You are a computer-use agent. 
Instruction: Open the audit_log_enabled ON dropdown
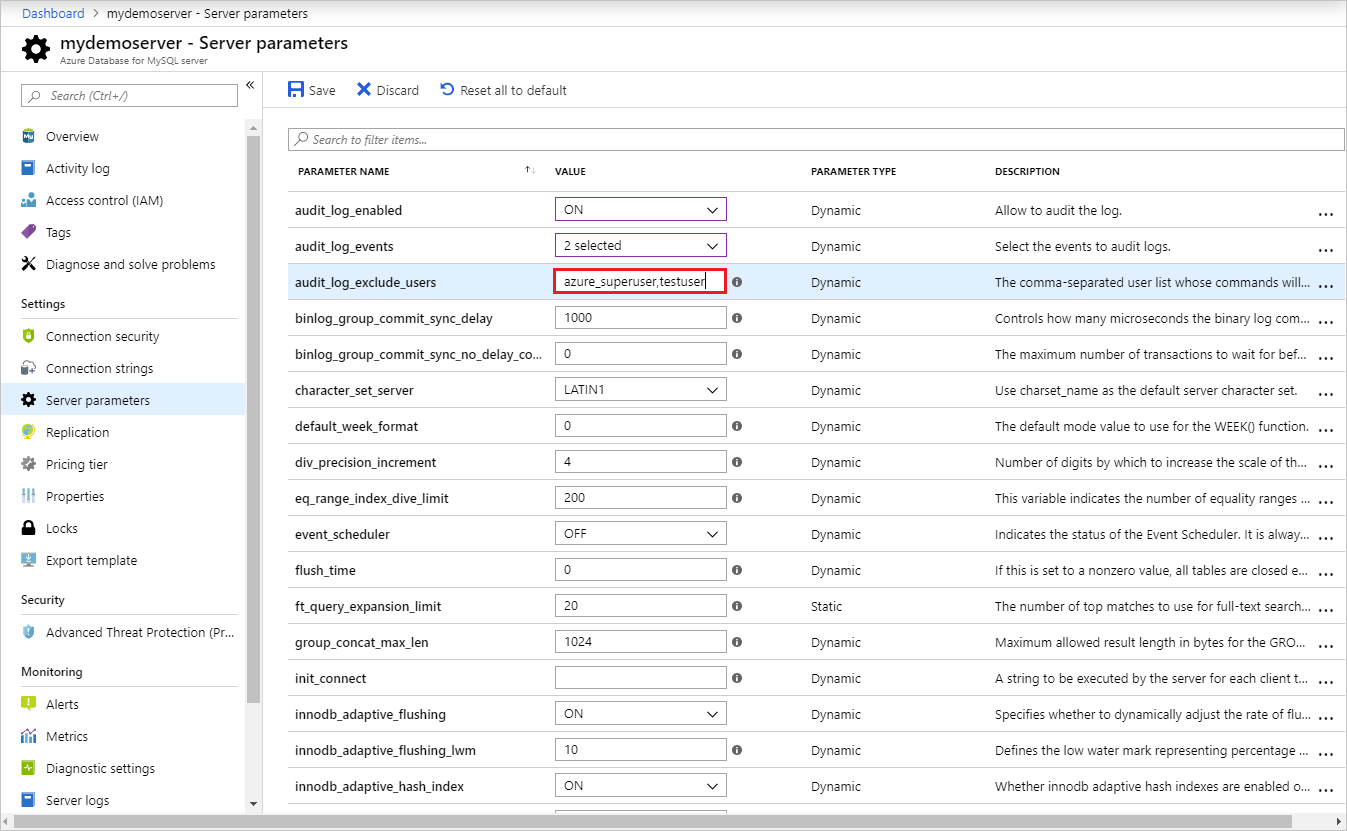641,209
